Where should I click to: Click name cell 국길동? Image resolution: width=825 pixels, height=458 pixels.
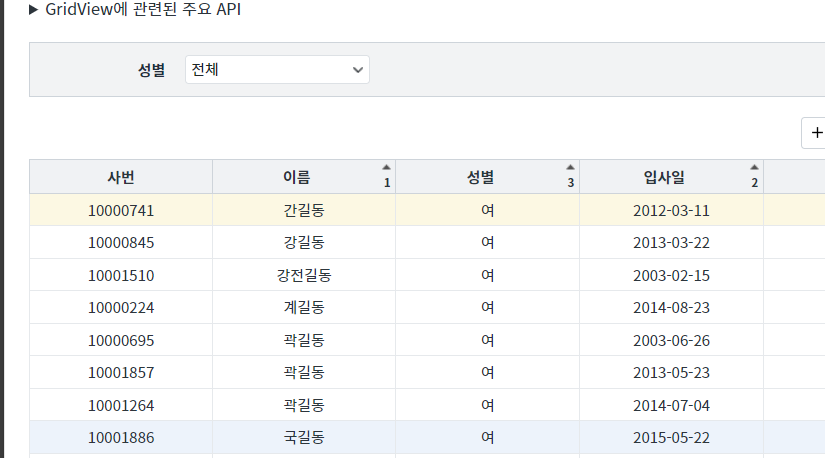(304, 437)
